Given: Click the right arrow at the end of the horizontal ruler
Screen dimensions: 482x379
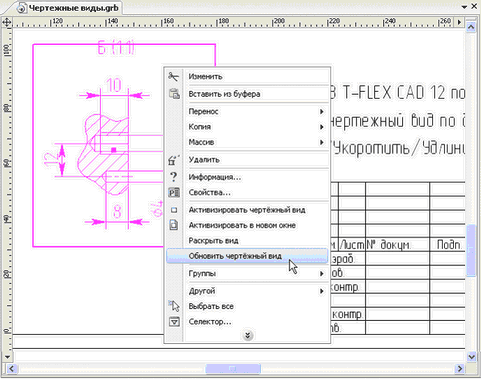Looking at the screenshot, I should point(459,22).
